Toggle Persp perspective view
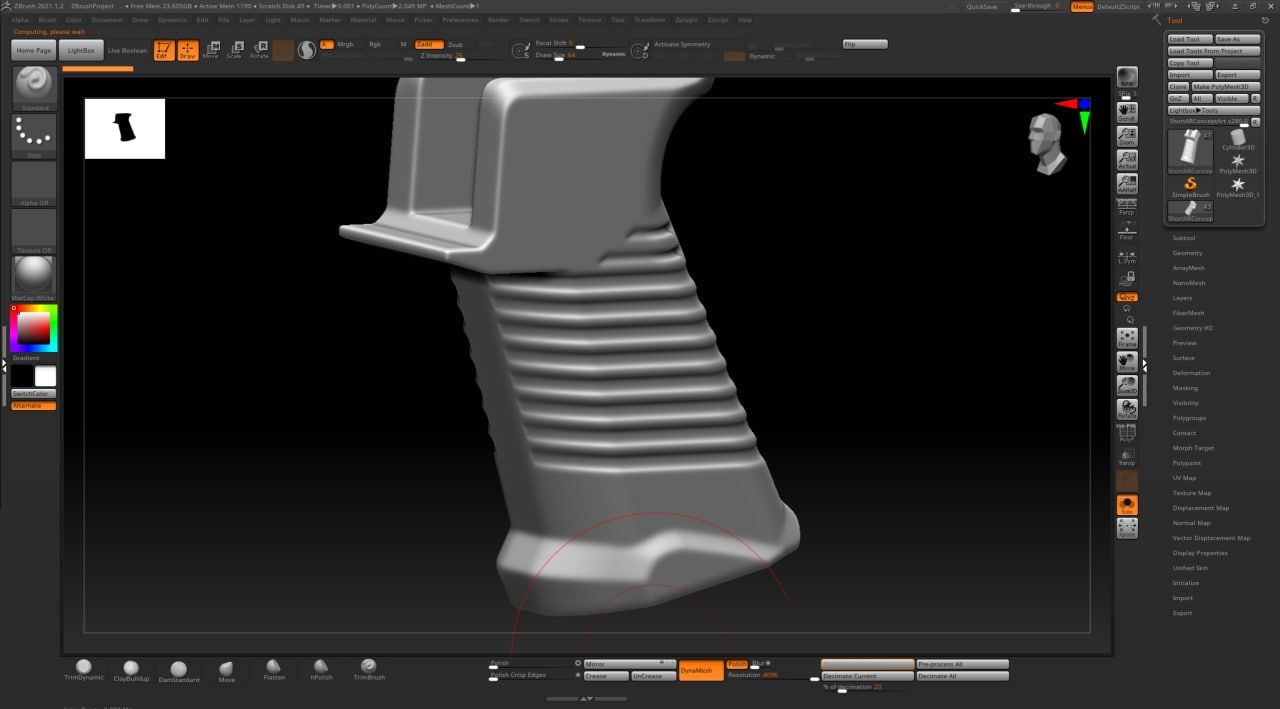1280x709 pixels. click(1127, 208)
